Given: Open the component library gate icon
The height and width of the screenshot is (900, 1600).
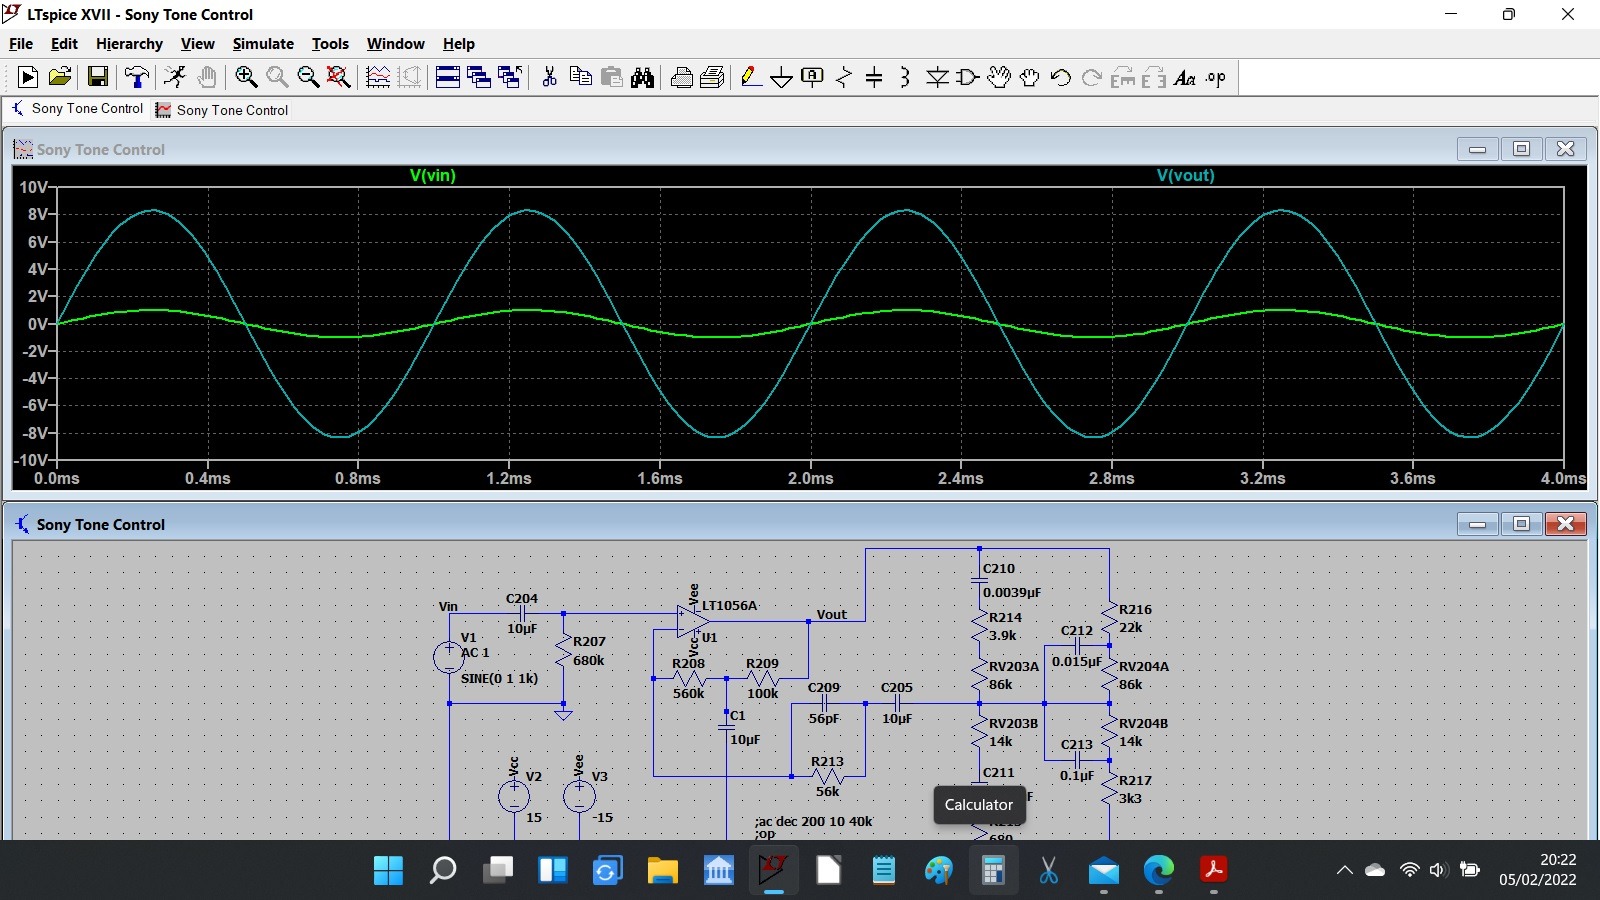Looking at the screenshot, I should (x=967, y=77).
